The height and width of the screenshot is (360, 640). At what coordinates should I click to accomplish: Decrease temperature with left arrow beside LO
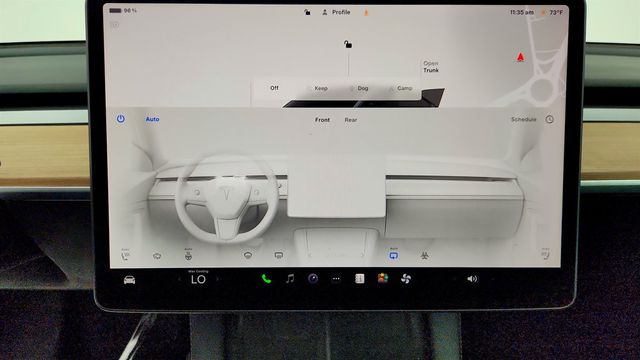179,280
